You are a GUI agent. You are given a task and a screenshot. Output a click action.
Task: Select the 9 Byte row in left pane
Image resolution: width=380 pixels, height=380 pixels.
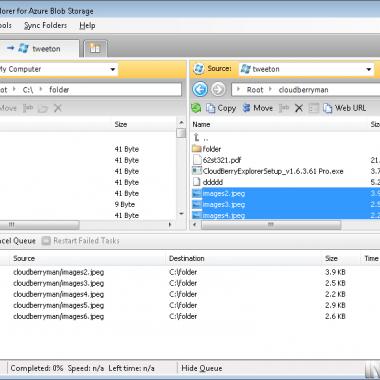click(x=87, y=204)
